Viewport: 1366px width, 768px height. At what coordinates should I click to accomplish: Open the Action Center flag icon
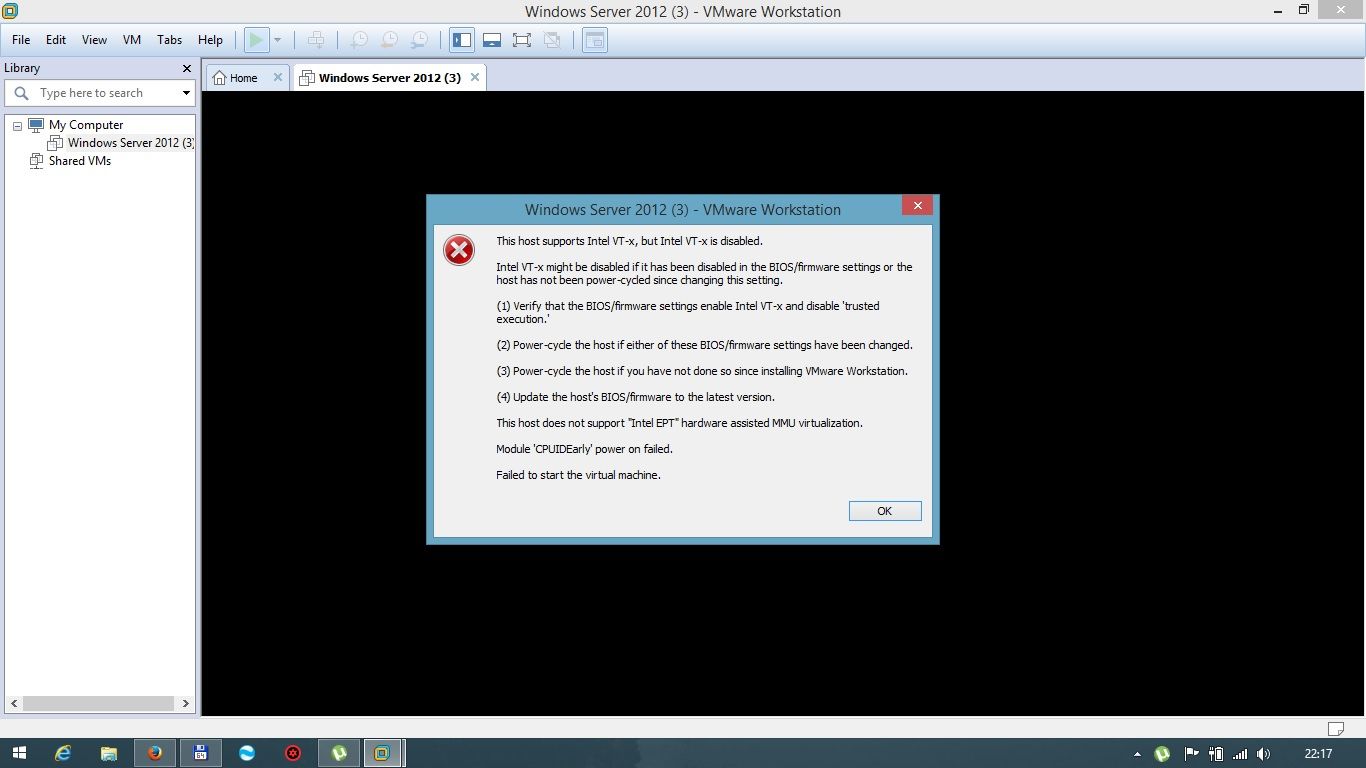pyautogui.click(x=1191, y=754)
